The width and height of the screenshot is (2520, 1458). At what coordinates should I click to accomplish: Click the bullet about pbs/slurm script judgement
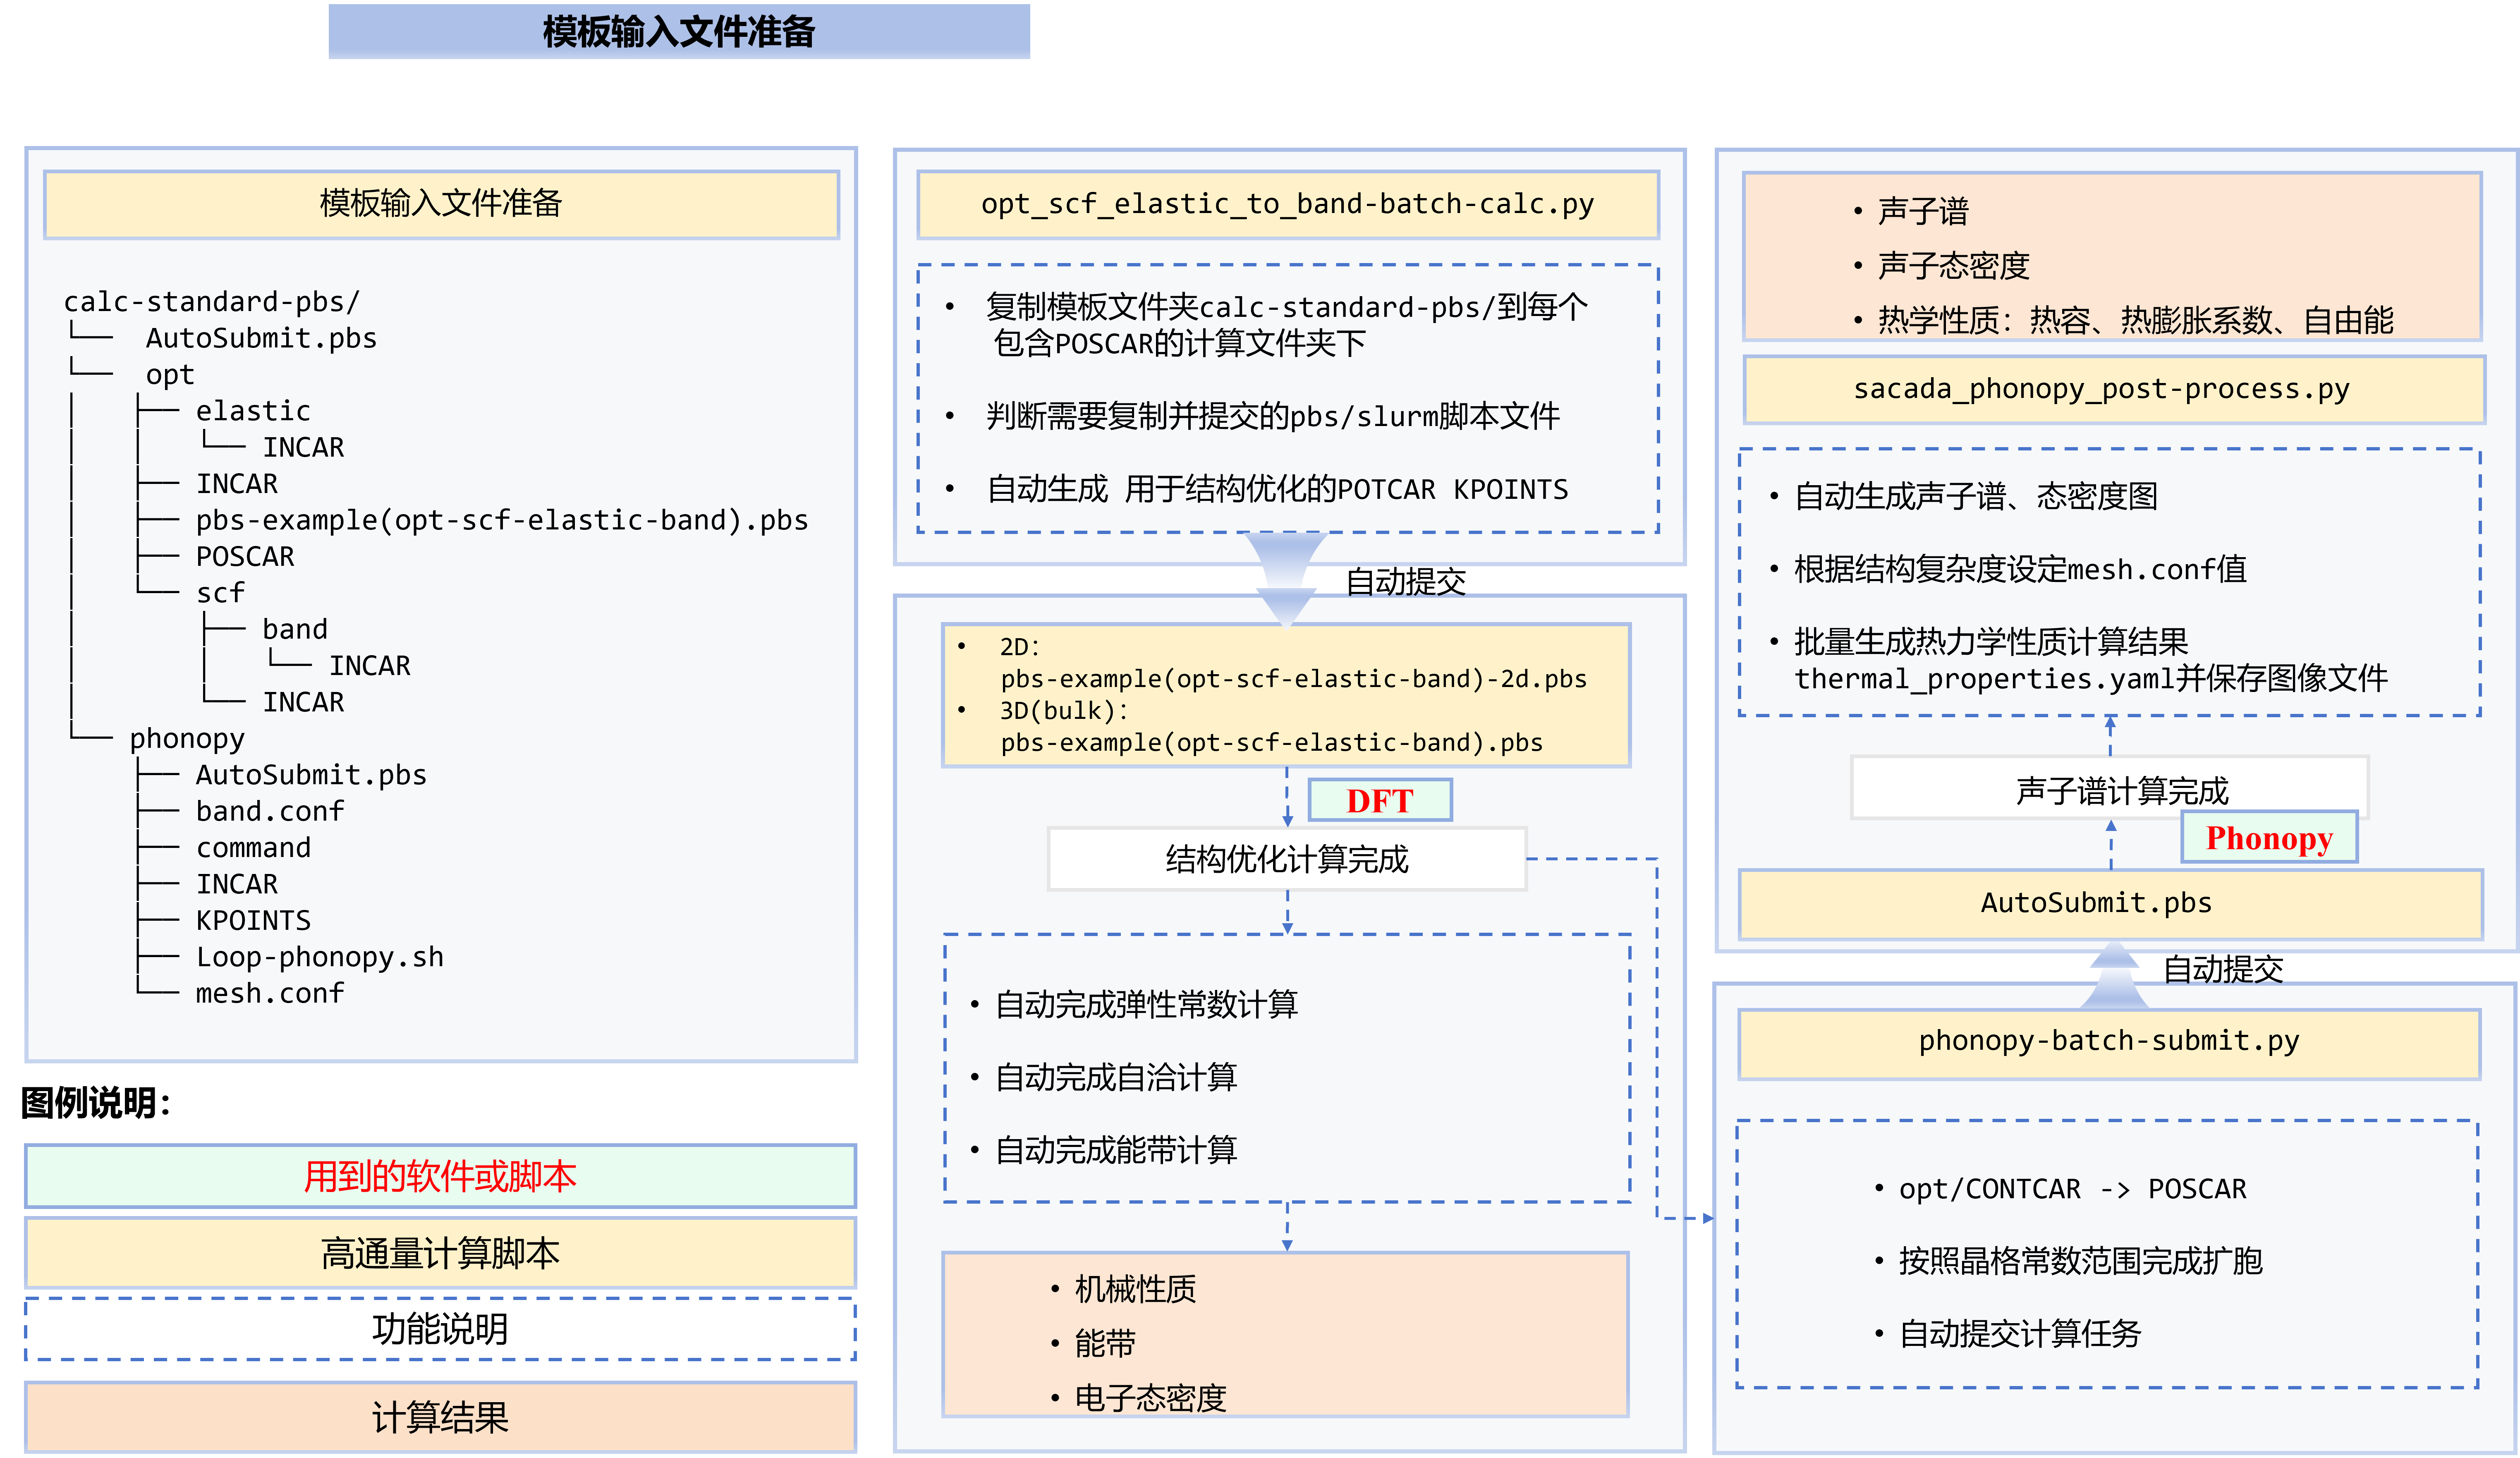[x=1273, y=416]
